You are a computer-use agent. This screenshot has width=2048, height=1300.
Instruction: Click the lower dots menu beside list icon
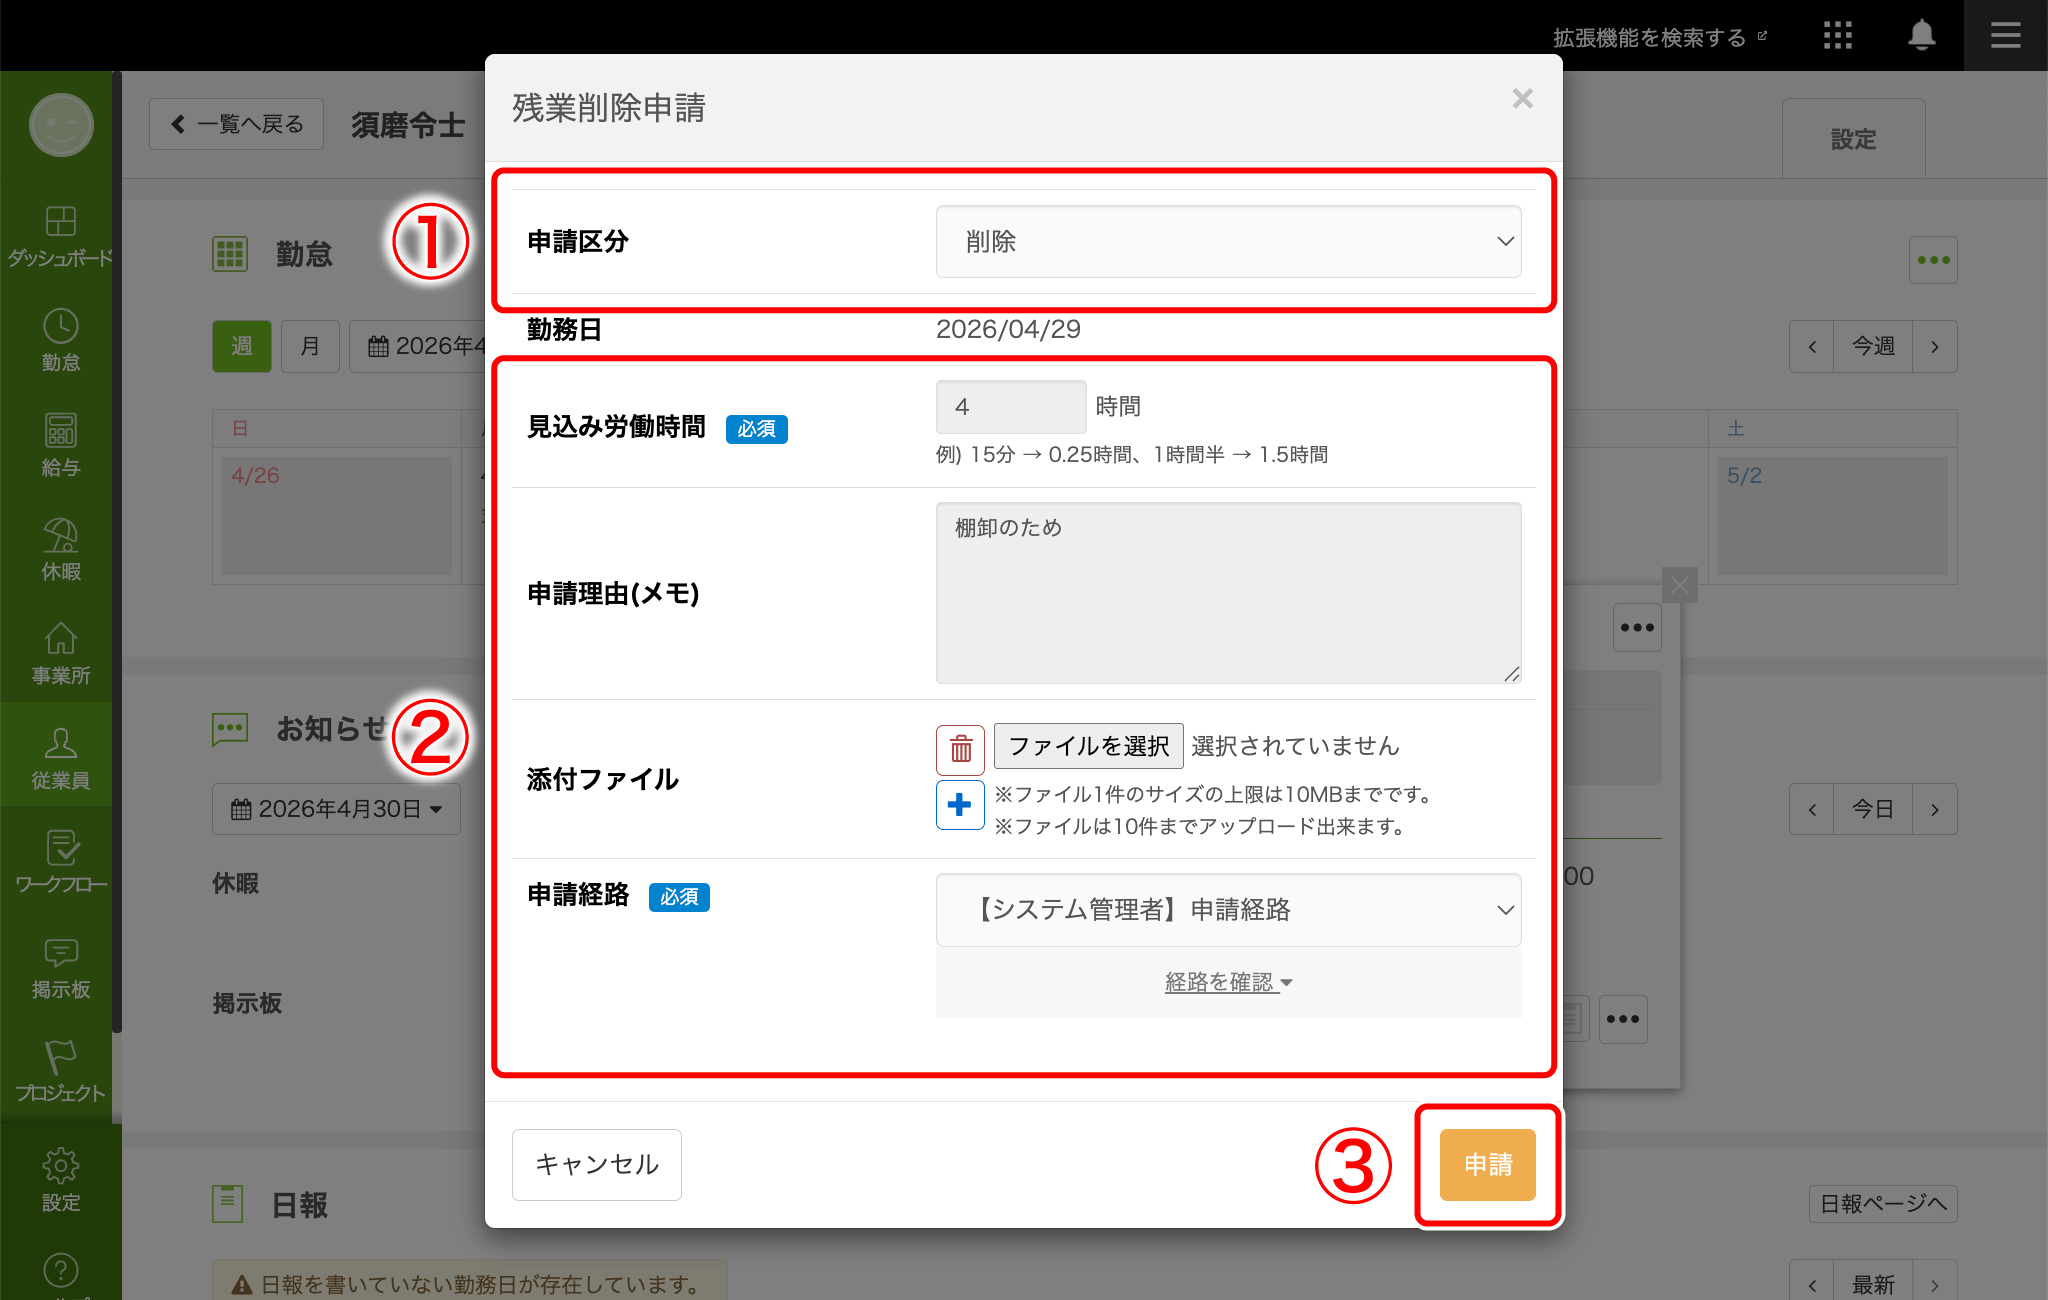click(x=1623, y=1019)
